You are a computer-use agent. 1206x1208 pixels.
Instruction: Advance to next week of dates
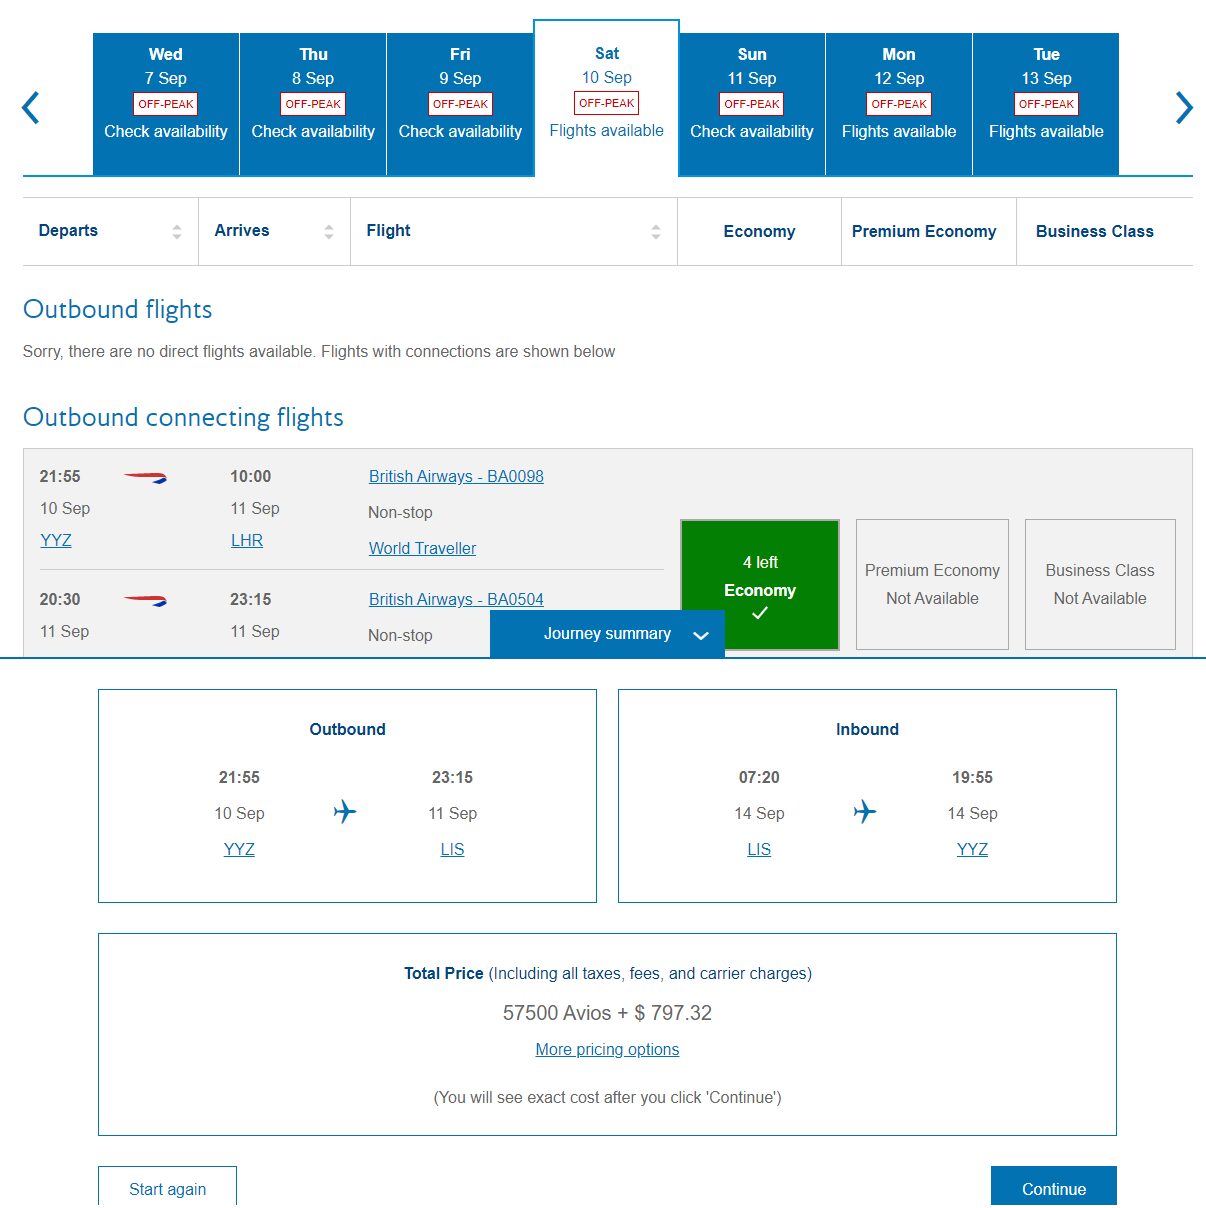(1184, 107)
